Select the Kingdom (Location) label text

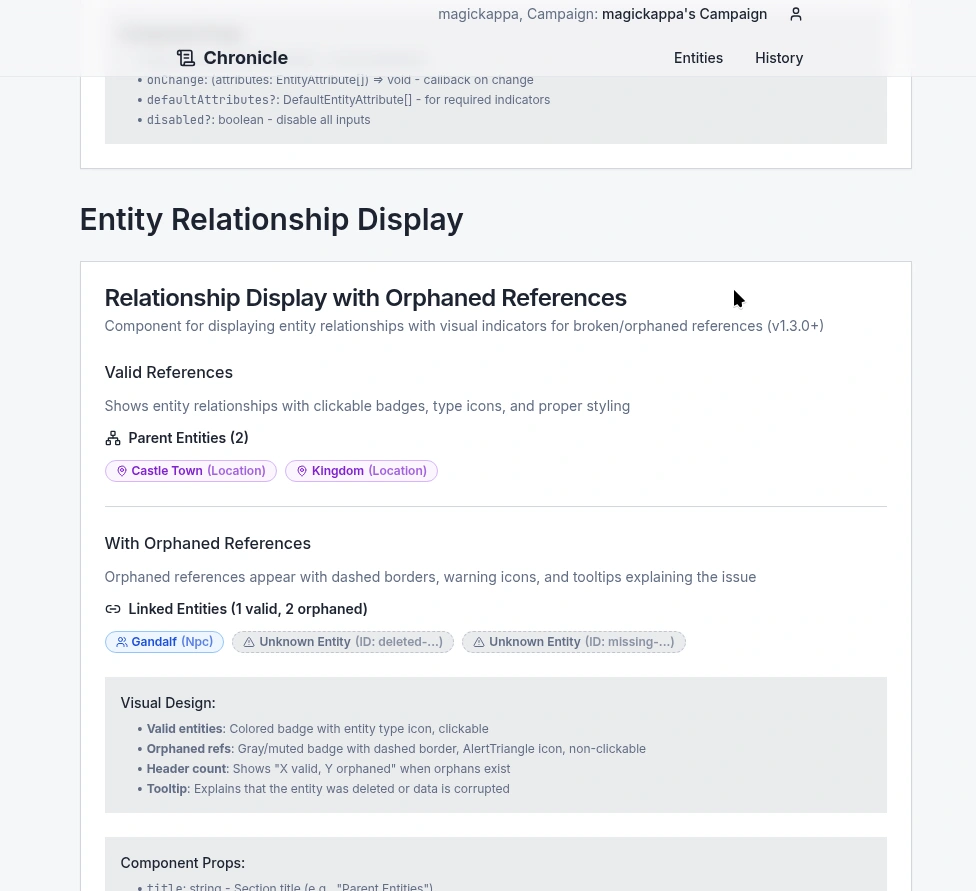click(x=369, y=471)
